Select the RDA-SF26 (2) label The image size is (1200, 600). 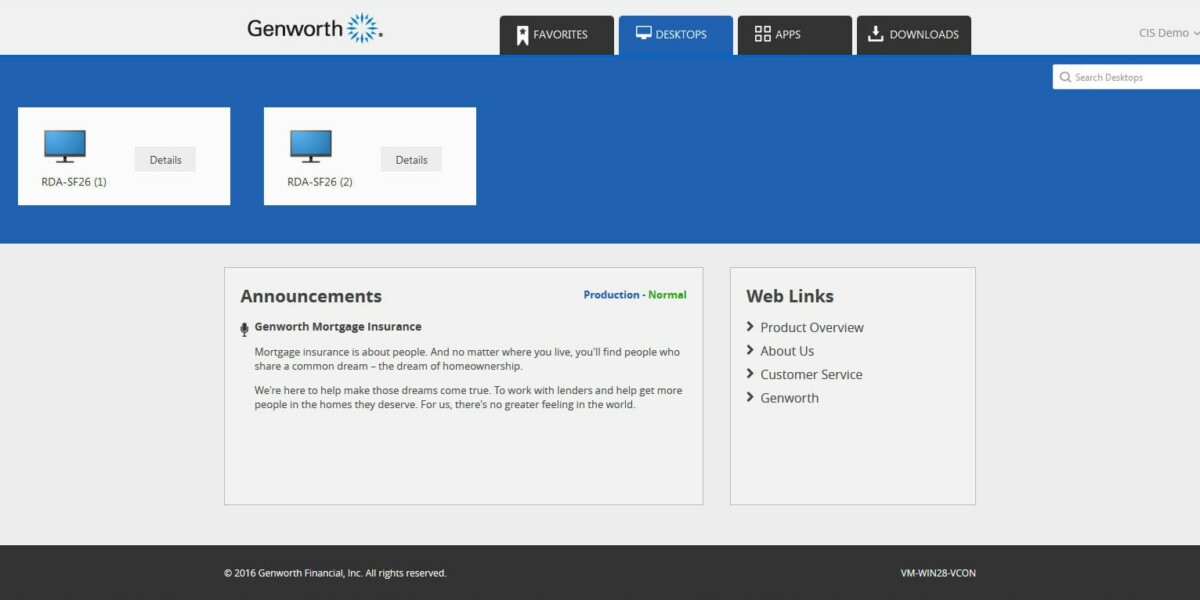pyautogui.click(x=320, y=182)
